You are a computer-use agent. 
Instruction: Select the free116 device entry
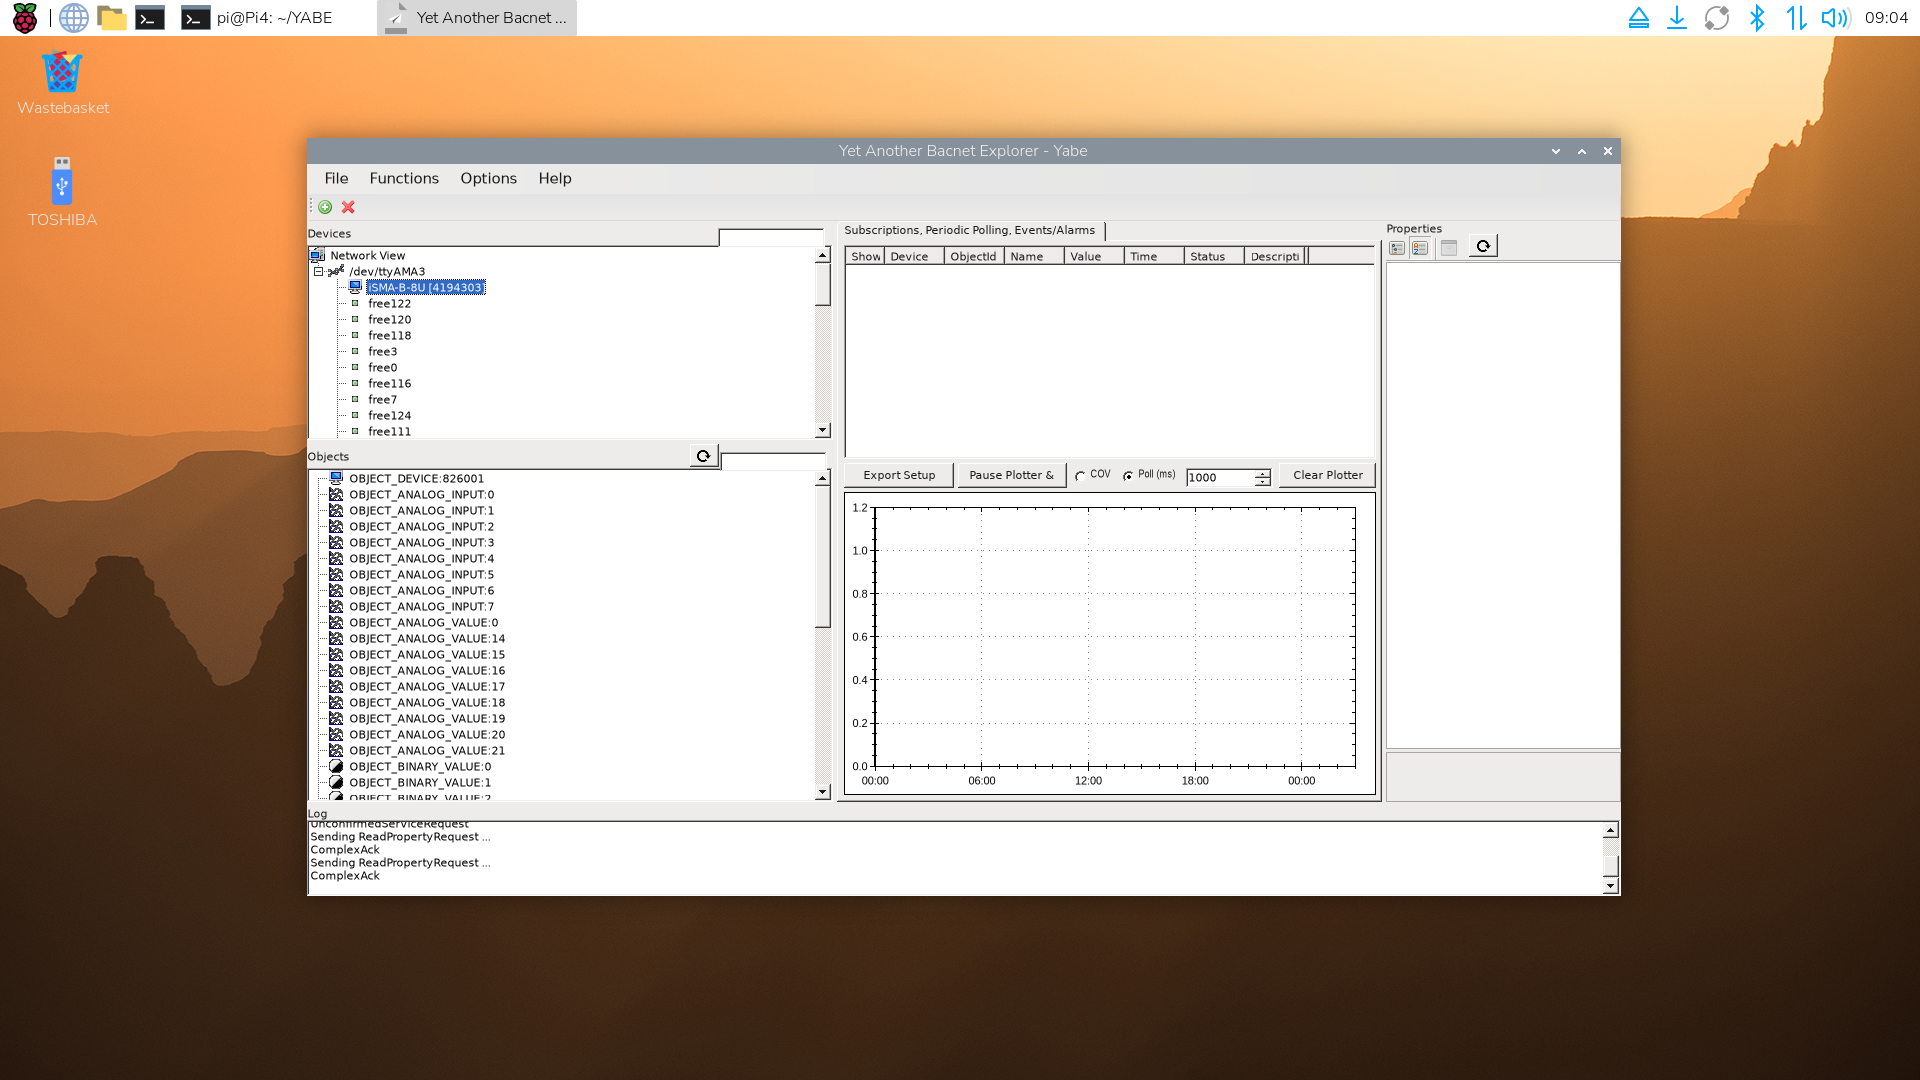click(x=389, y=383)
